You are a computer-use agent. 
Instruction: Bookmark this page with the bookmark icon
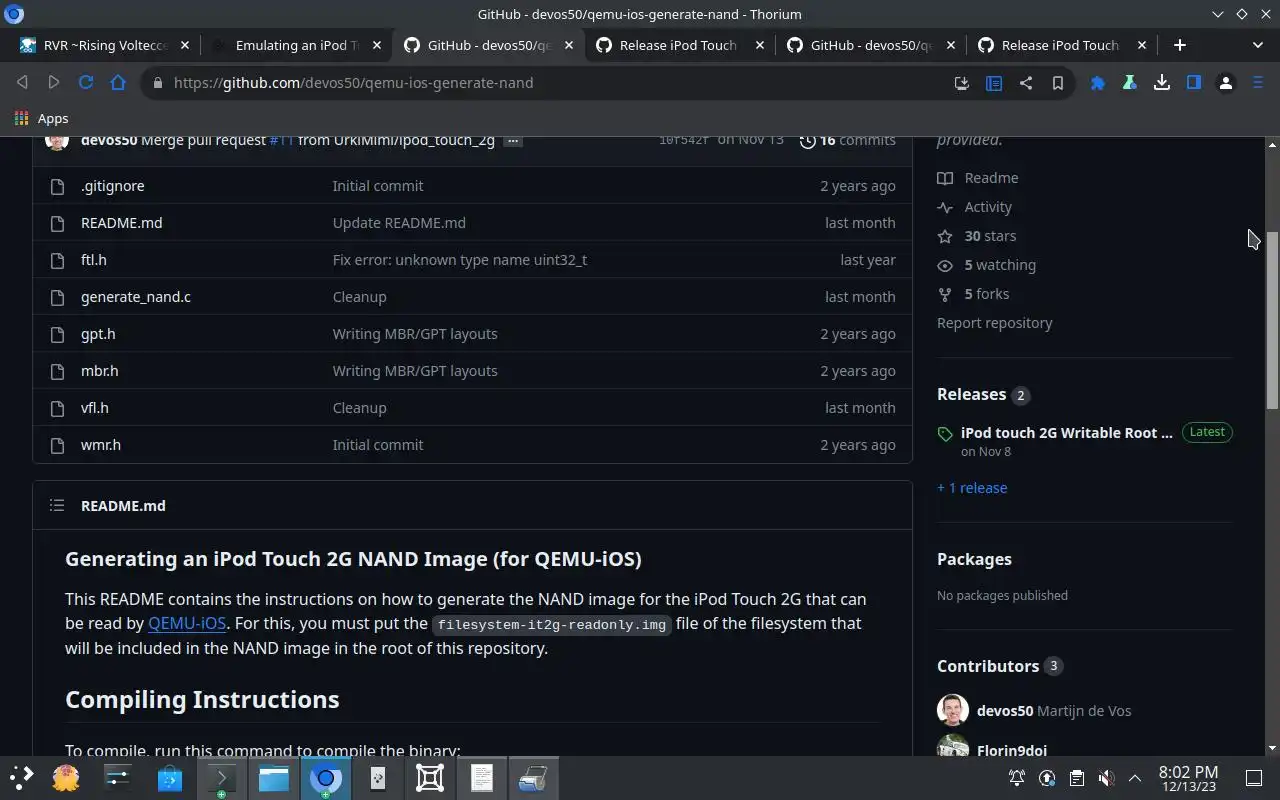coord(1057,83)
